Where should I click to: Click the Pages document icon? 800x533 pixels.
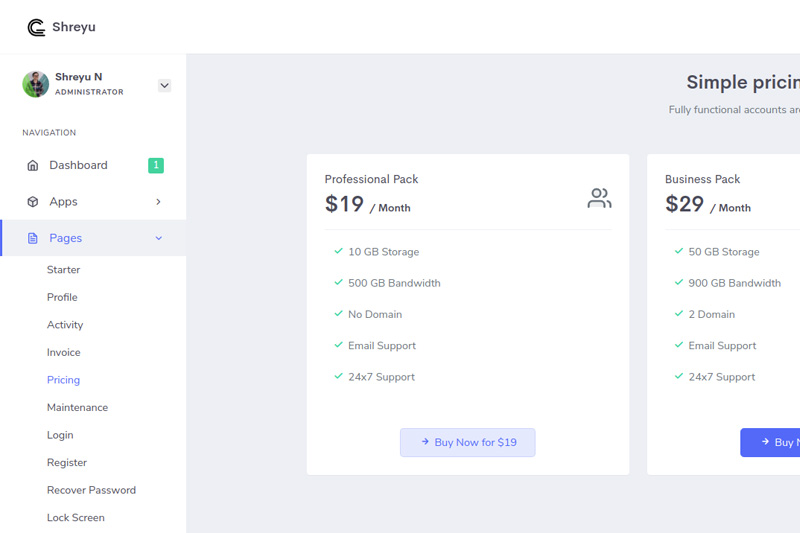coord(33,238)
